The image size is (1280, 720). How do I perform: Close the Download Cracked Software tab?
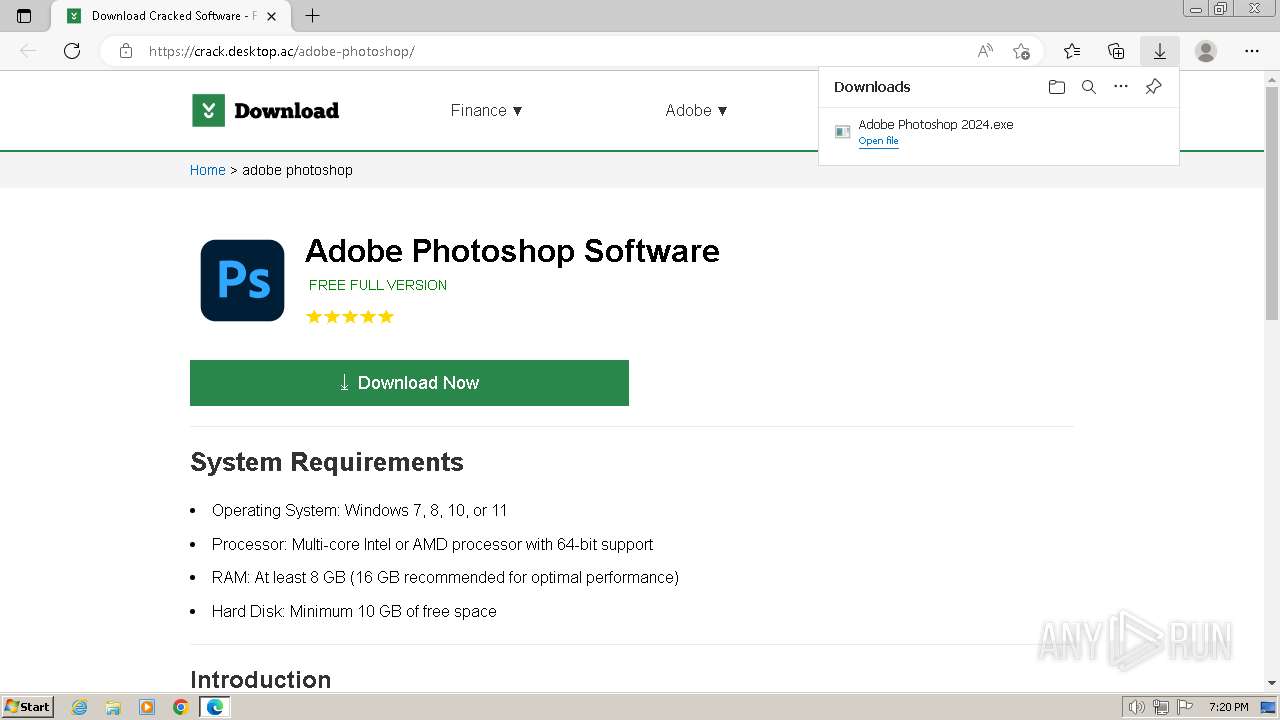(271, 16)
